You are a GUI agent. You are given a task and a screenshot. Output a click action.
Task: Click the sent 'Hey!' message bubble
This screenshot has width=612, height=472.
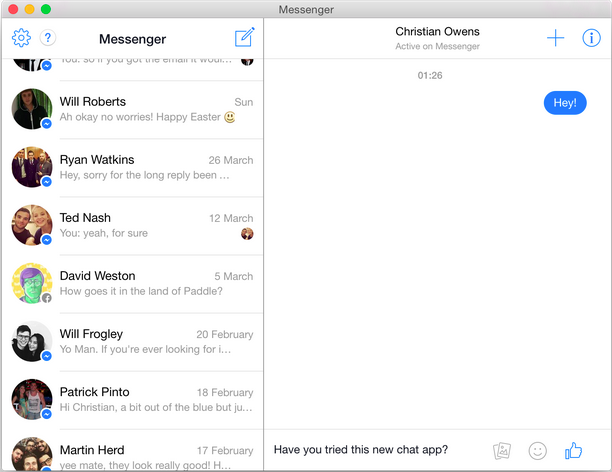[x=565, y=103]
